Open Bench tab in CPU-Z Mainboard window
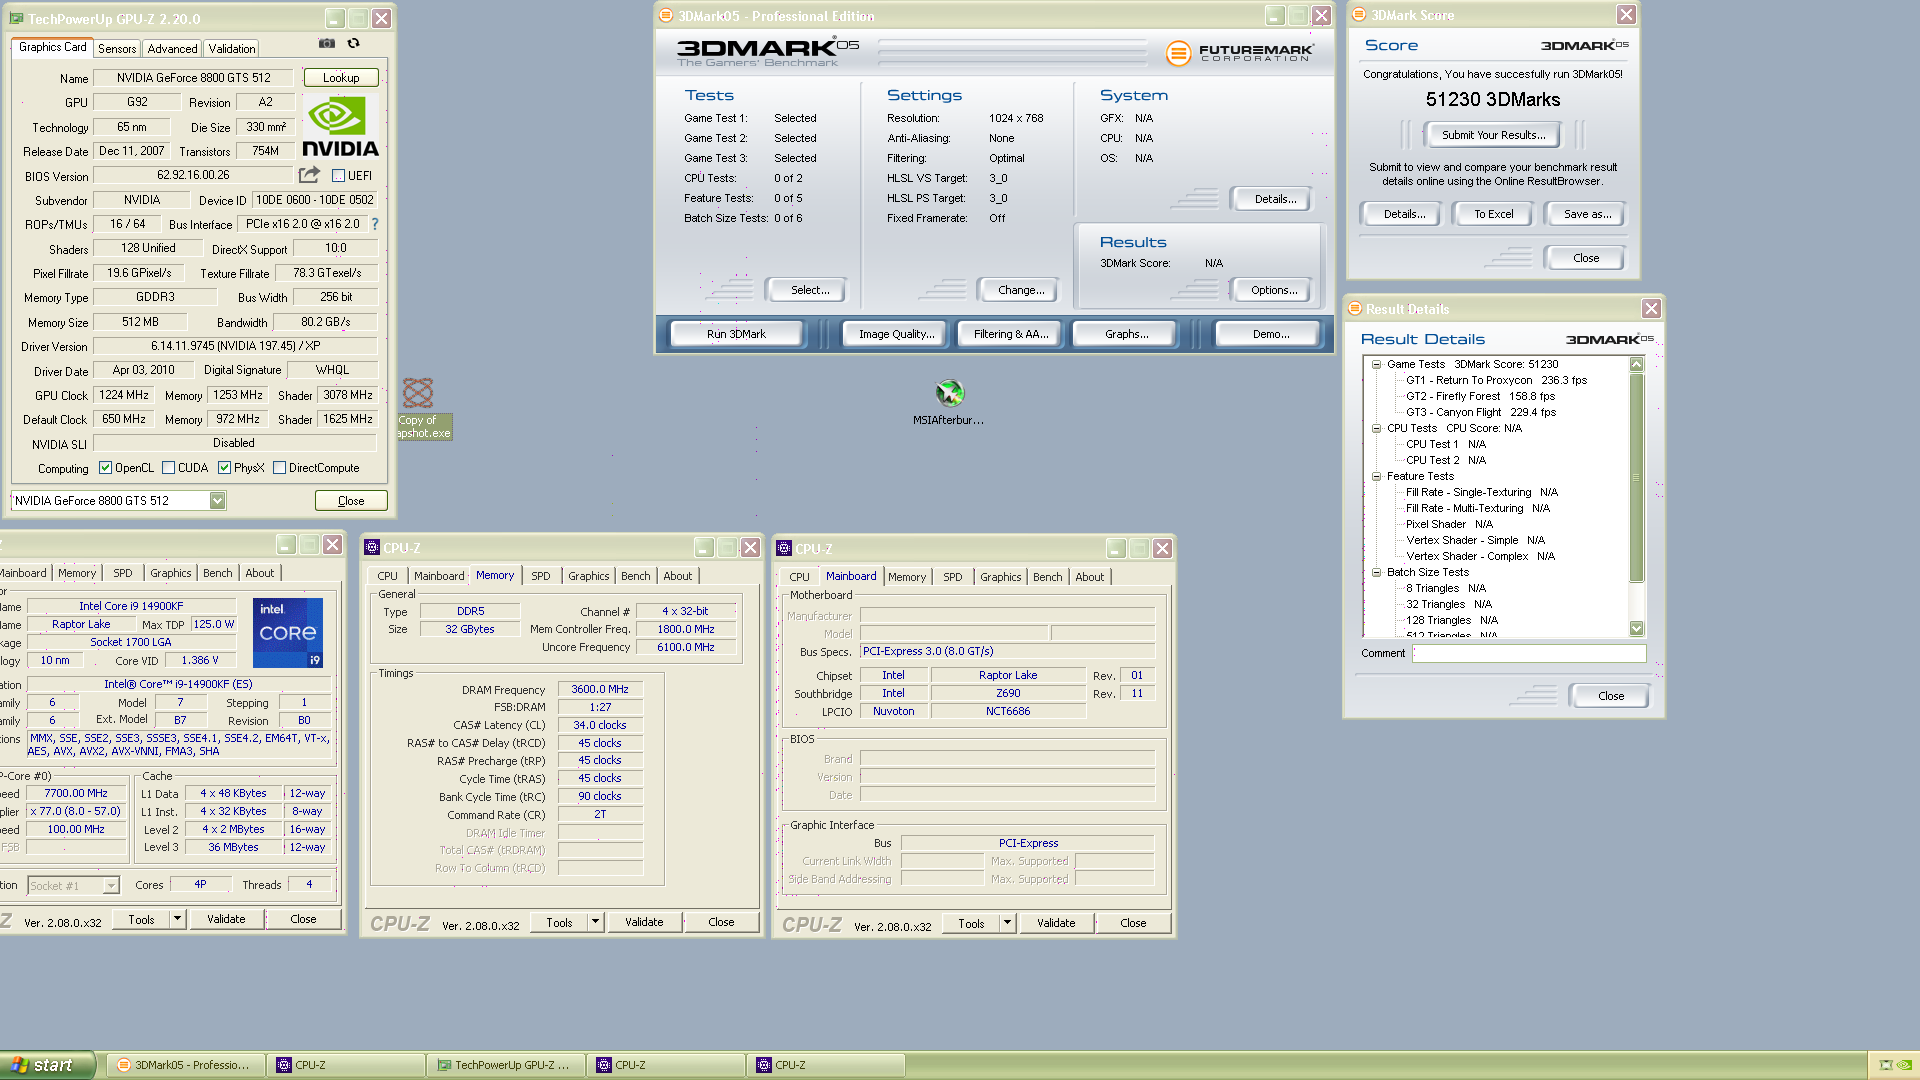The width and height of the screenshot is (1920, 1080). (x=1047, y=577)
